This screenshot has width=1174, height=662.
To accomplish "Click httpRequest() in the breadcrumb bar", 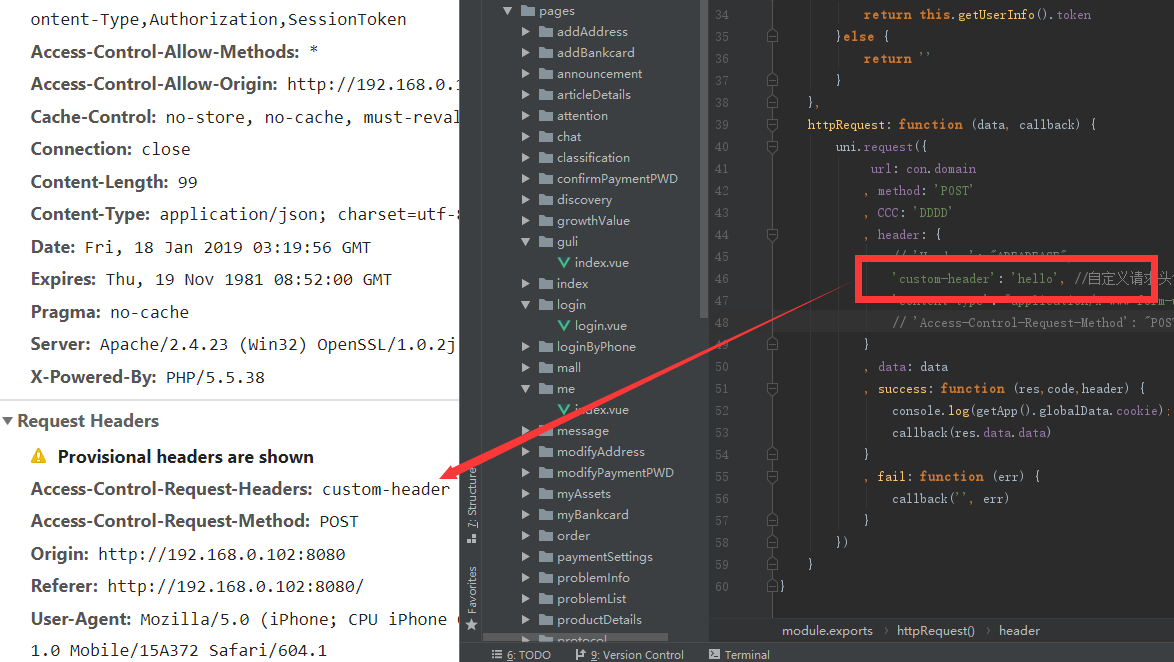I will (935, 631).
